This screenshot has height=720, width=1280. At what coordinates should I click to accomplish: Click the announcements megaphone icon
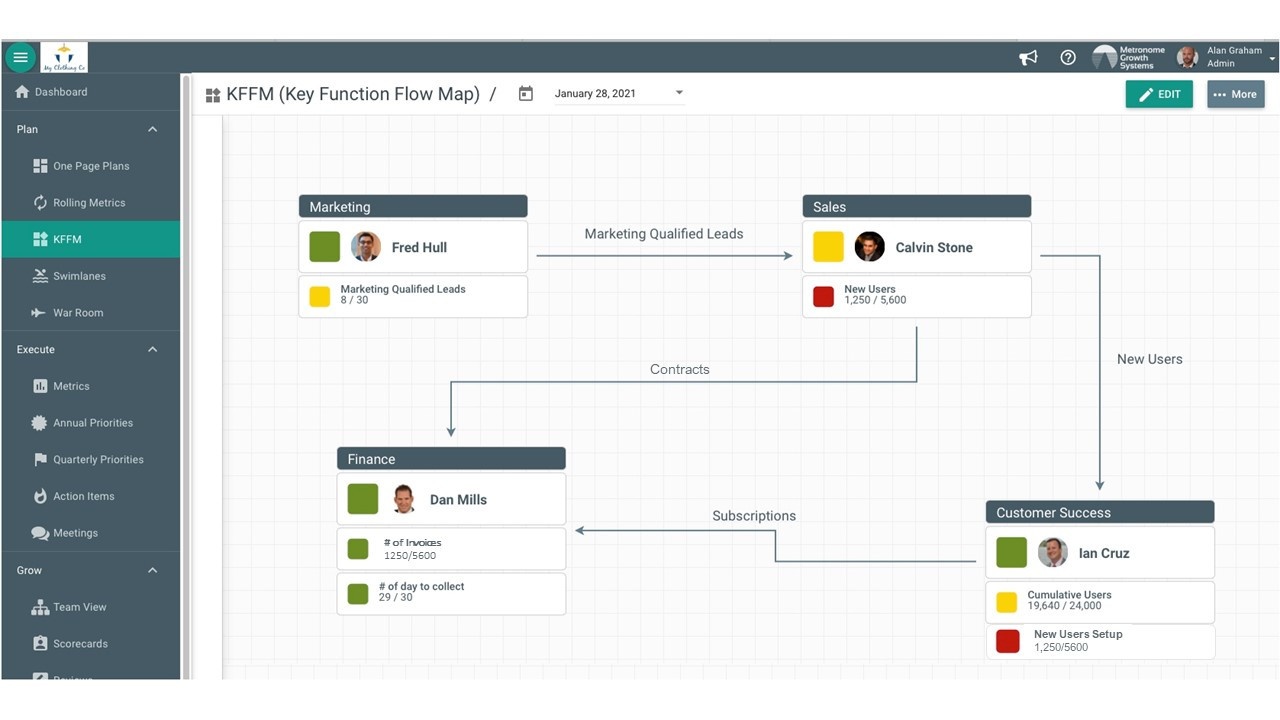(1028, 58)
